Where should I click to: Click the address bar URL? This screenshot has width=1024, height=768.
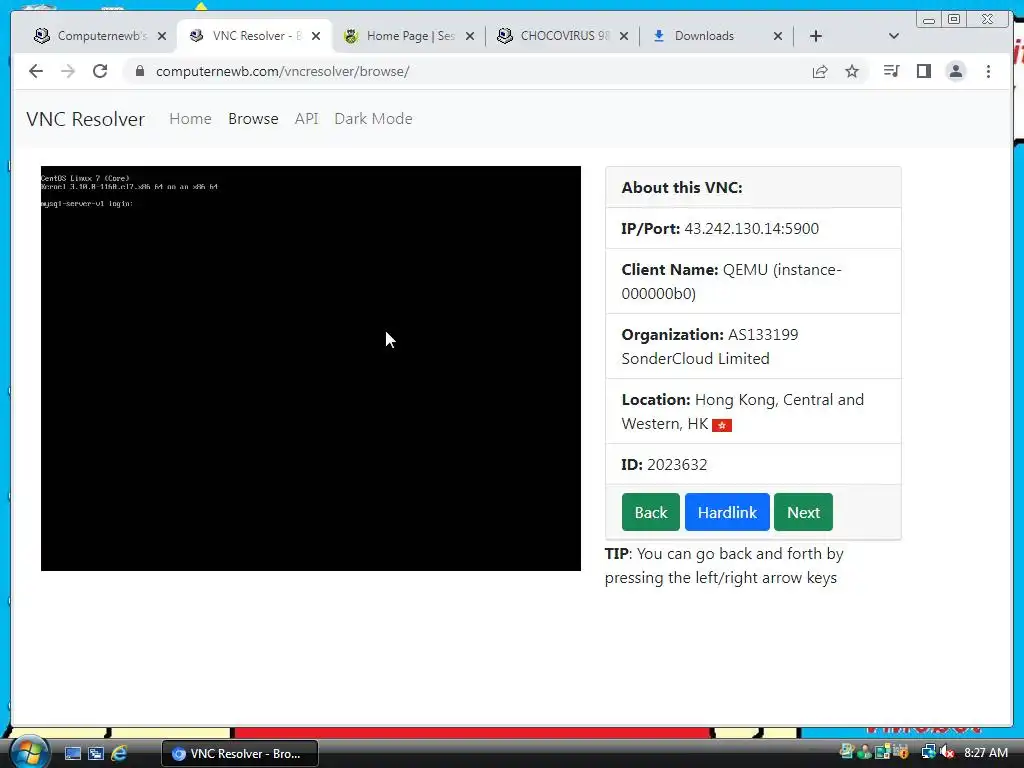coord(283,71)
